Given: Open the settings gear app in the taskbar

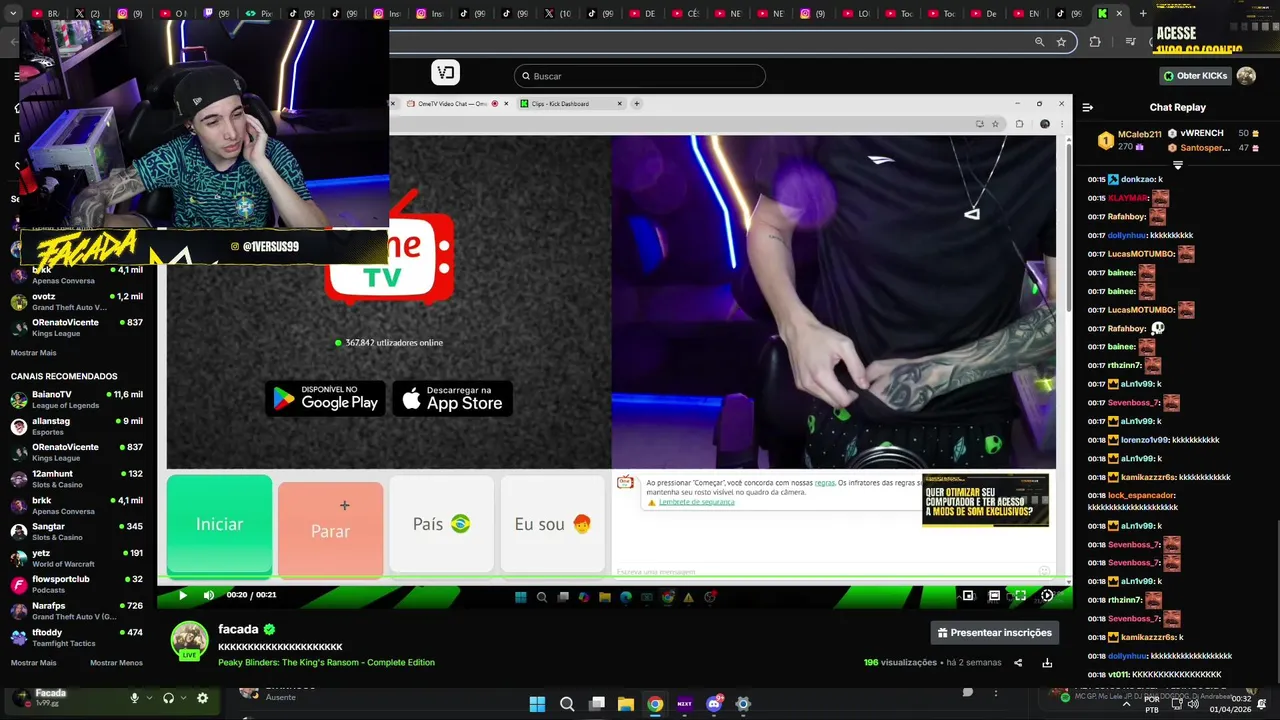Looking at the screenshot, I should (x=743, y=703).
